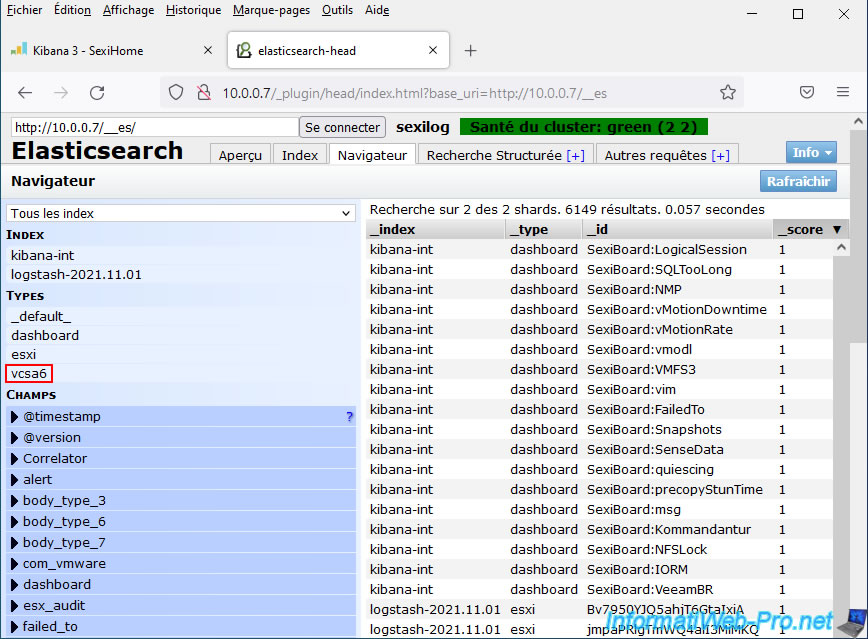
Task: Open the Marque-pages menu
Action: (x=271, y=10)
